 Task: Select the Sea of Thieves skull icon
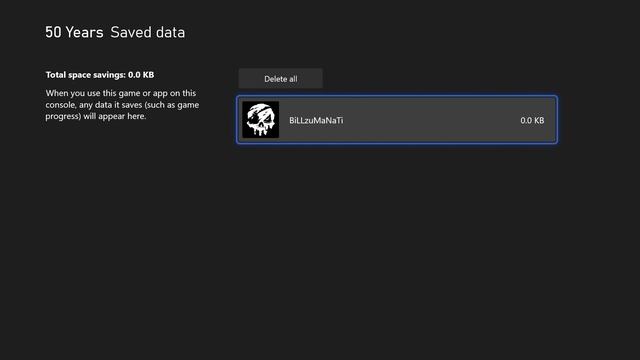pos(260,120)
